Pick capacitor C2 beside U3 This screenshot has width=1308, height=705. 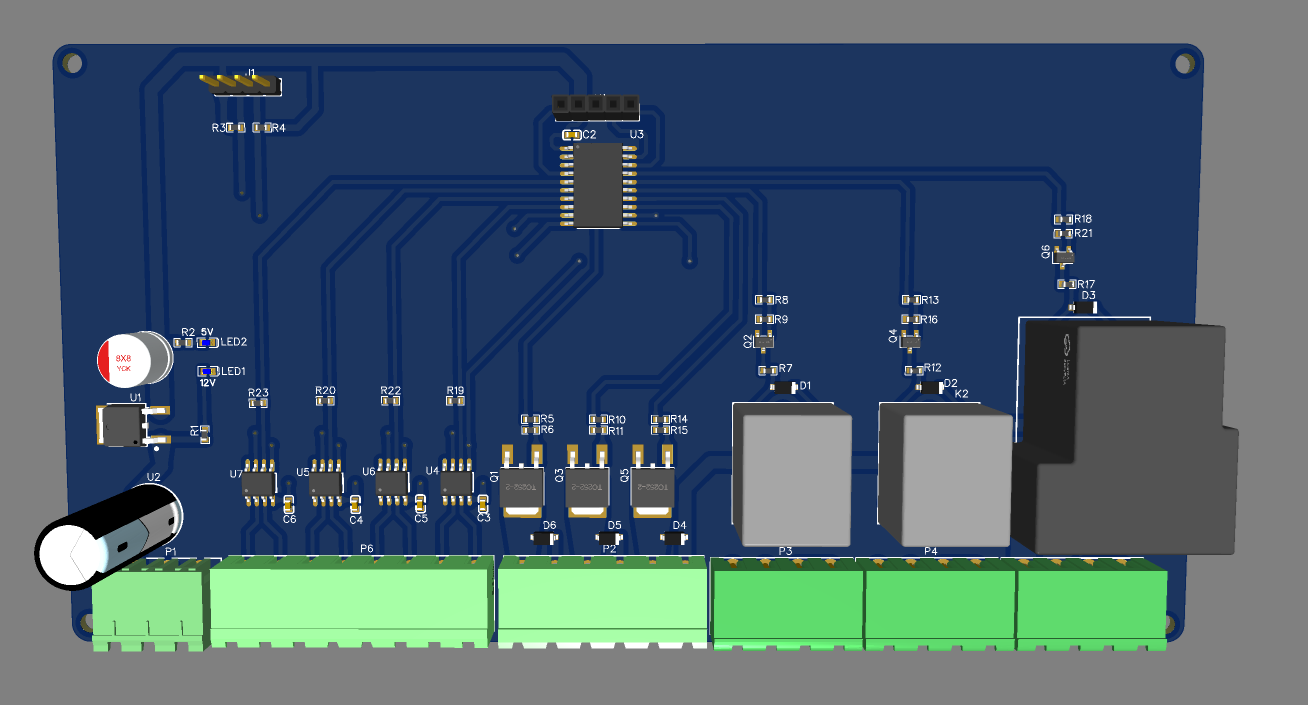[572, 134]
